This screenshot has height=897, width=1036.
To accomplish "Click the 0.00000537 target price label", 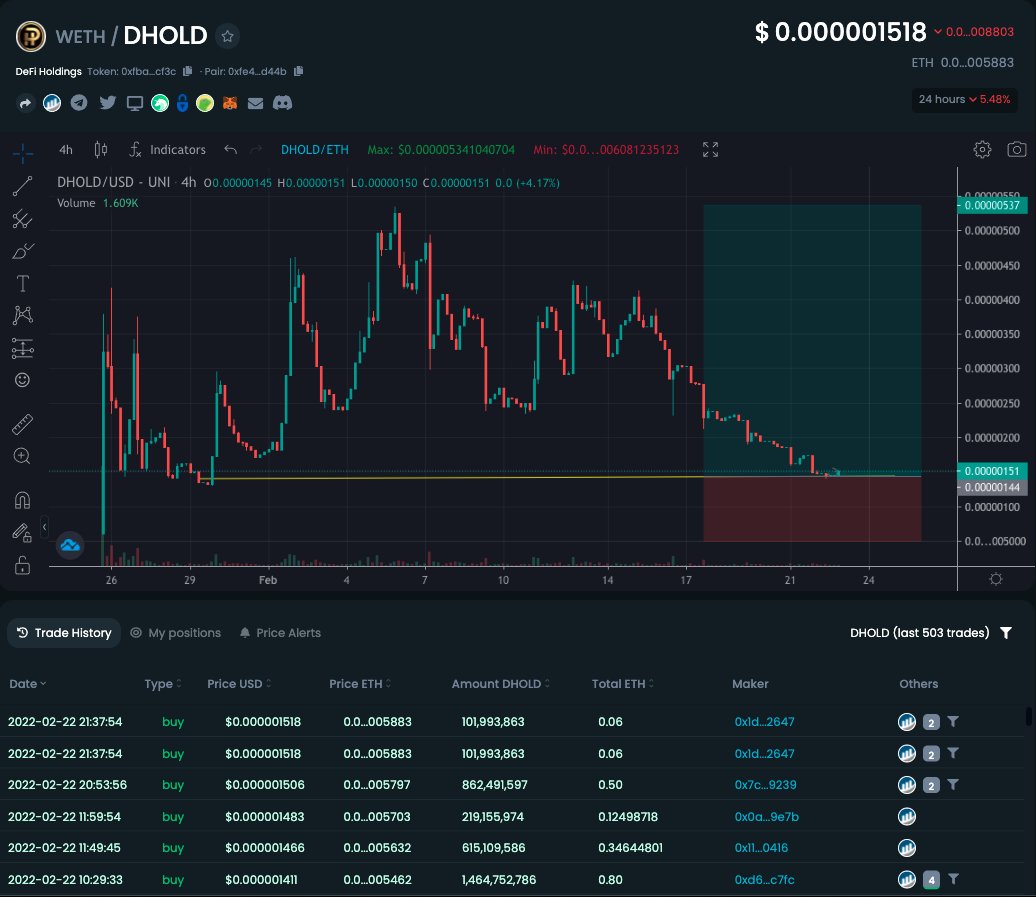I will coord(992,205).
